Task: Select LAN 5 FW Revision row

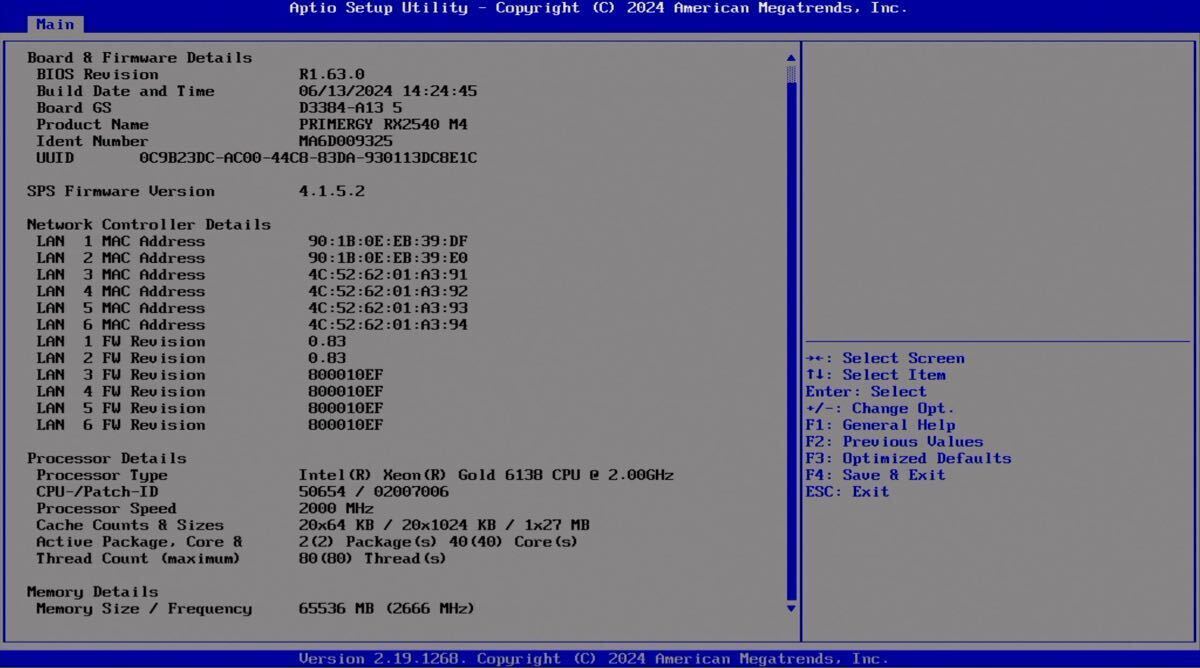Action: pyautogui.click(x=210, y=408)
